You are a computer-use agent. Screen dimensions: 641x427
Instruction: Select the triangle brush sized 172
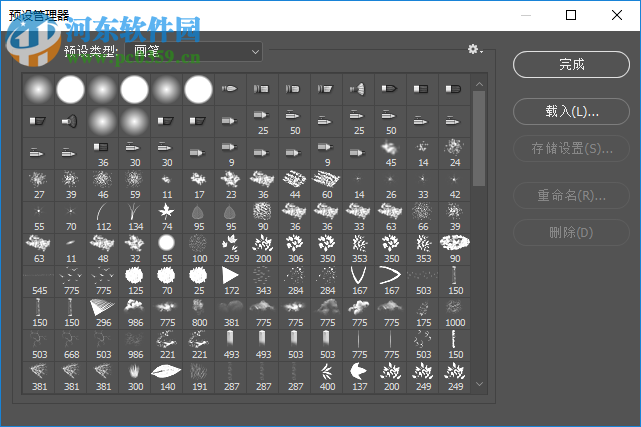coord(231,277)
